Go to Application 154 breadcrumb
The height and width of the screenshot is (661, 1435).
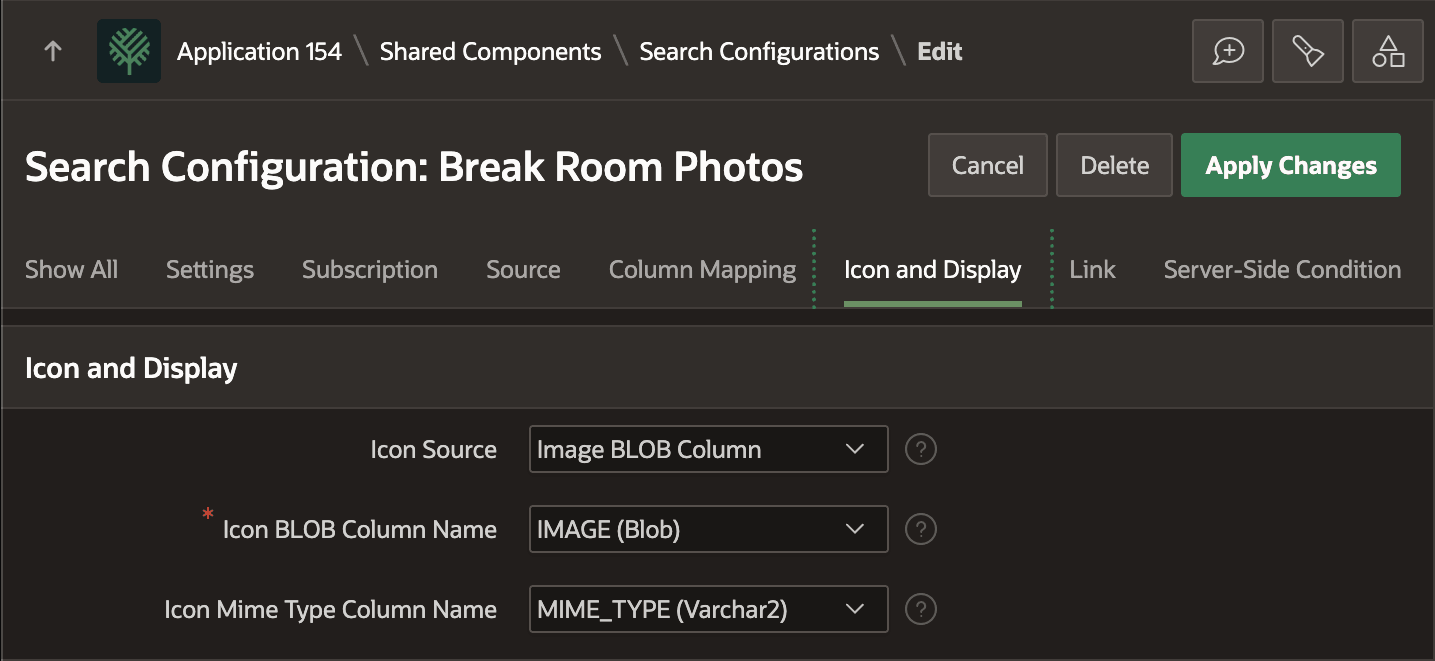point(259,51)
